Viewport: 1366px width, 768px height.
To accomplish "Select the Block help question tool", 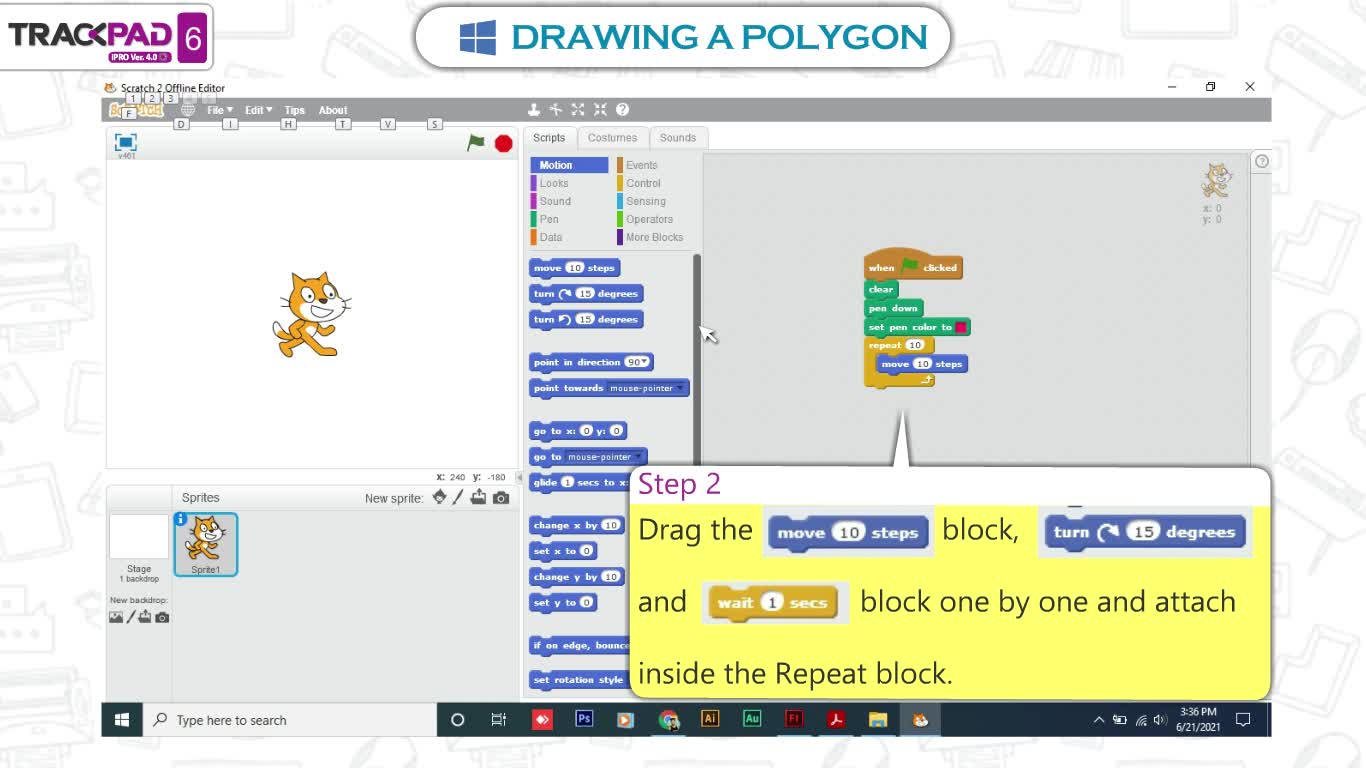I will [x=622, y=110].
